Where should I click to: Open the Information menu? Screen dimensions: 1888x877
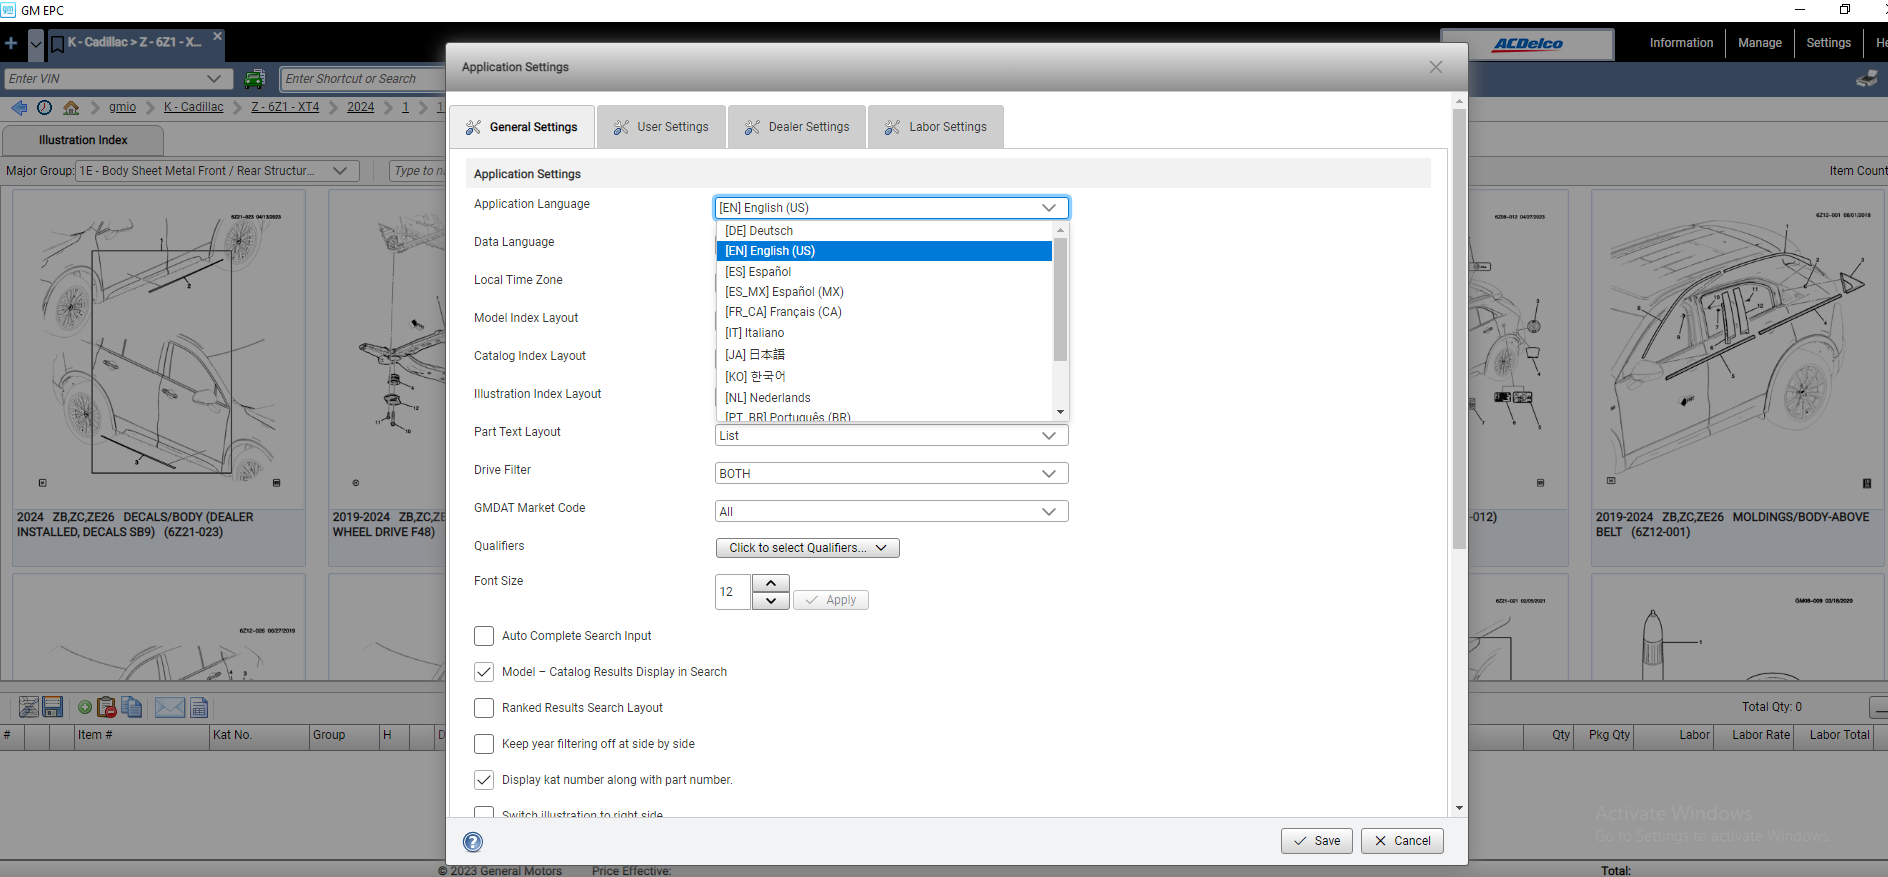pos(1681,43)
